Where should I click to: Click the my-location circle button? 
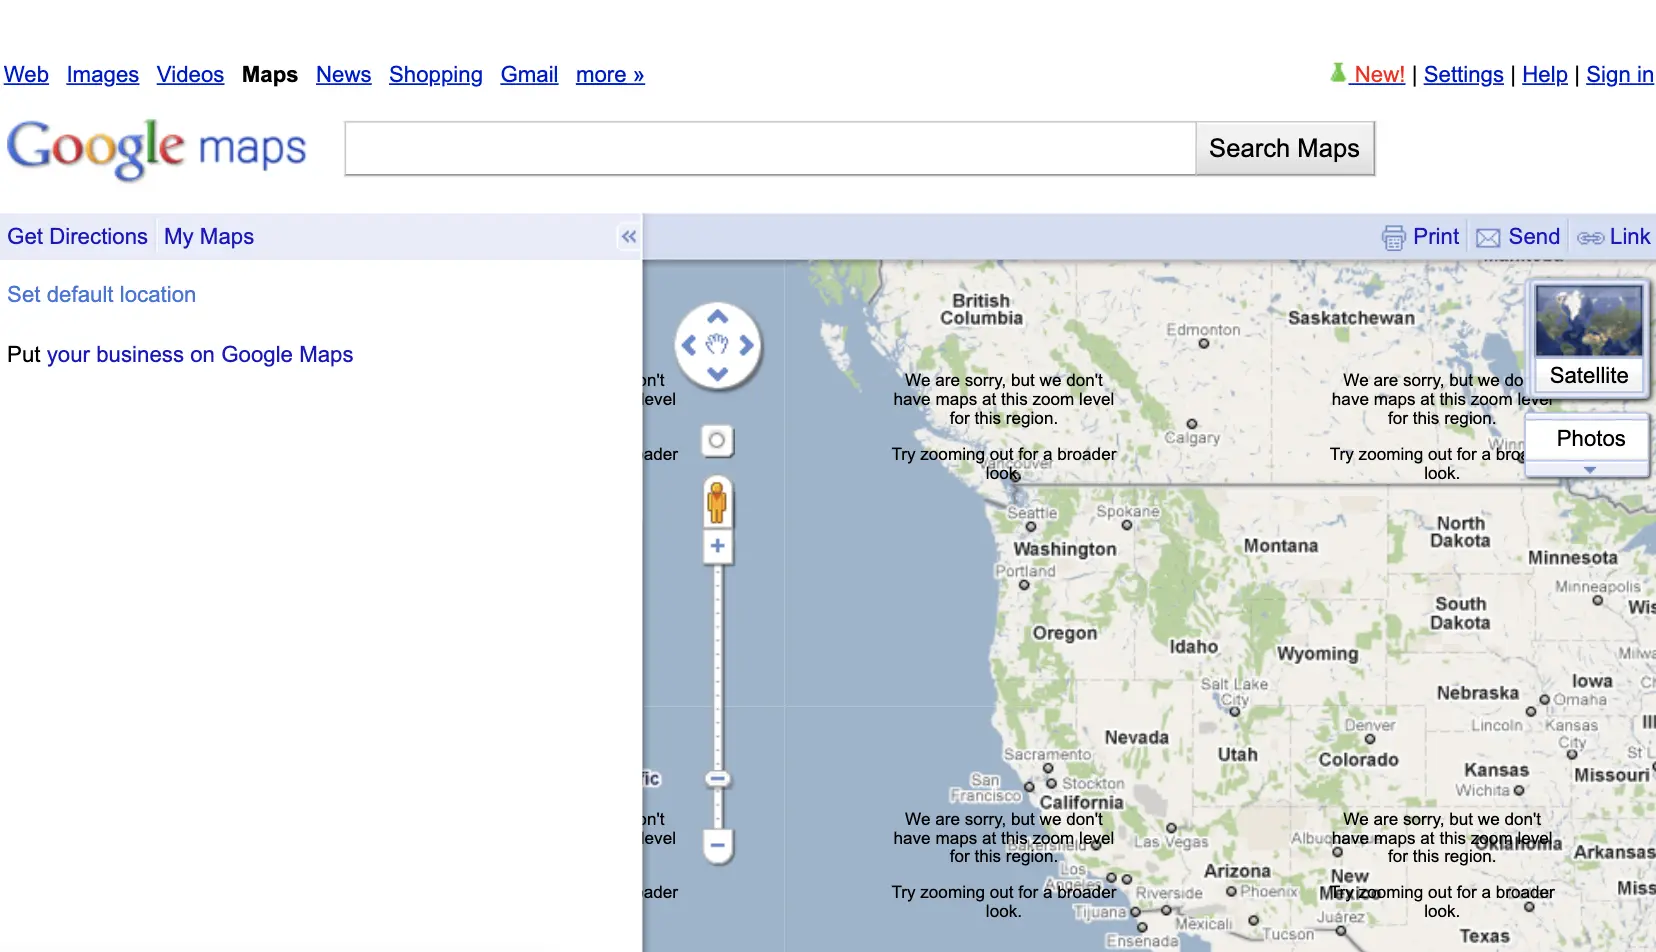click(717, 440)
